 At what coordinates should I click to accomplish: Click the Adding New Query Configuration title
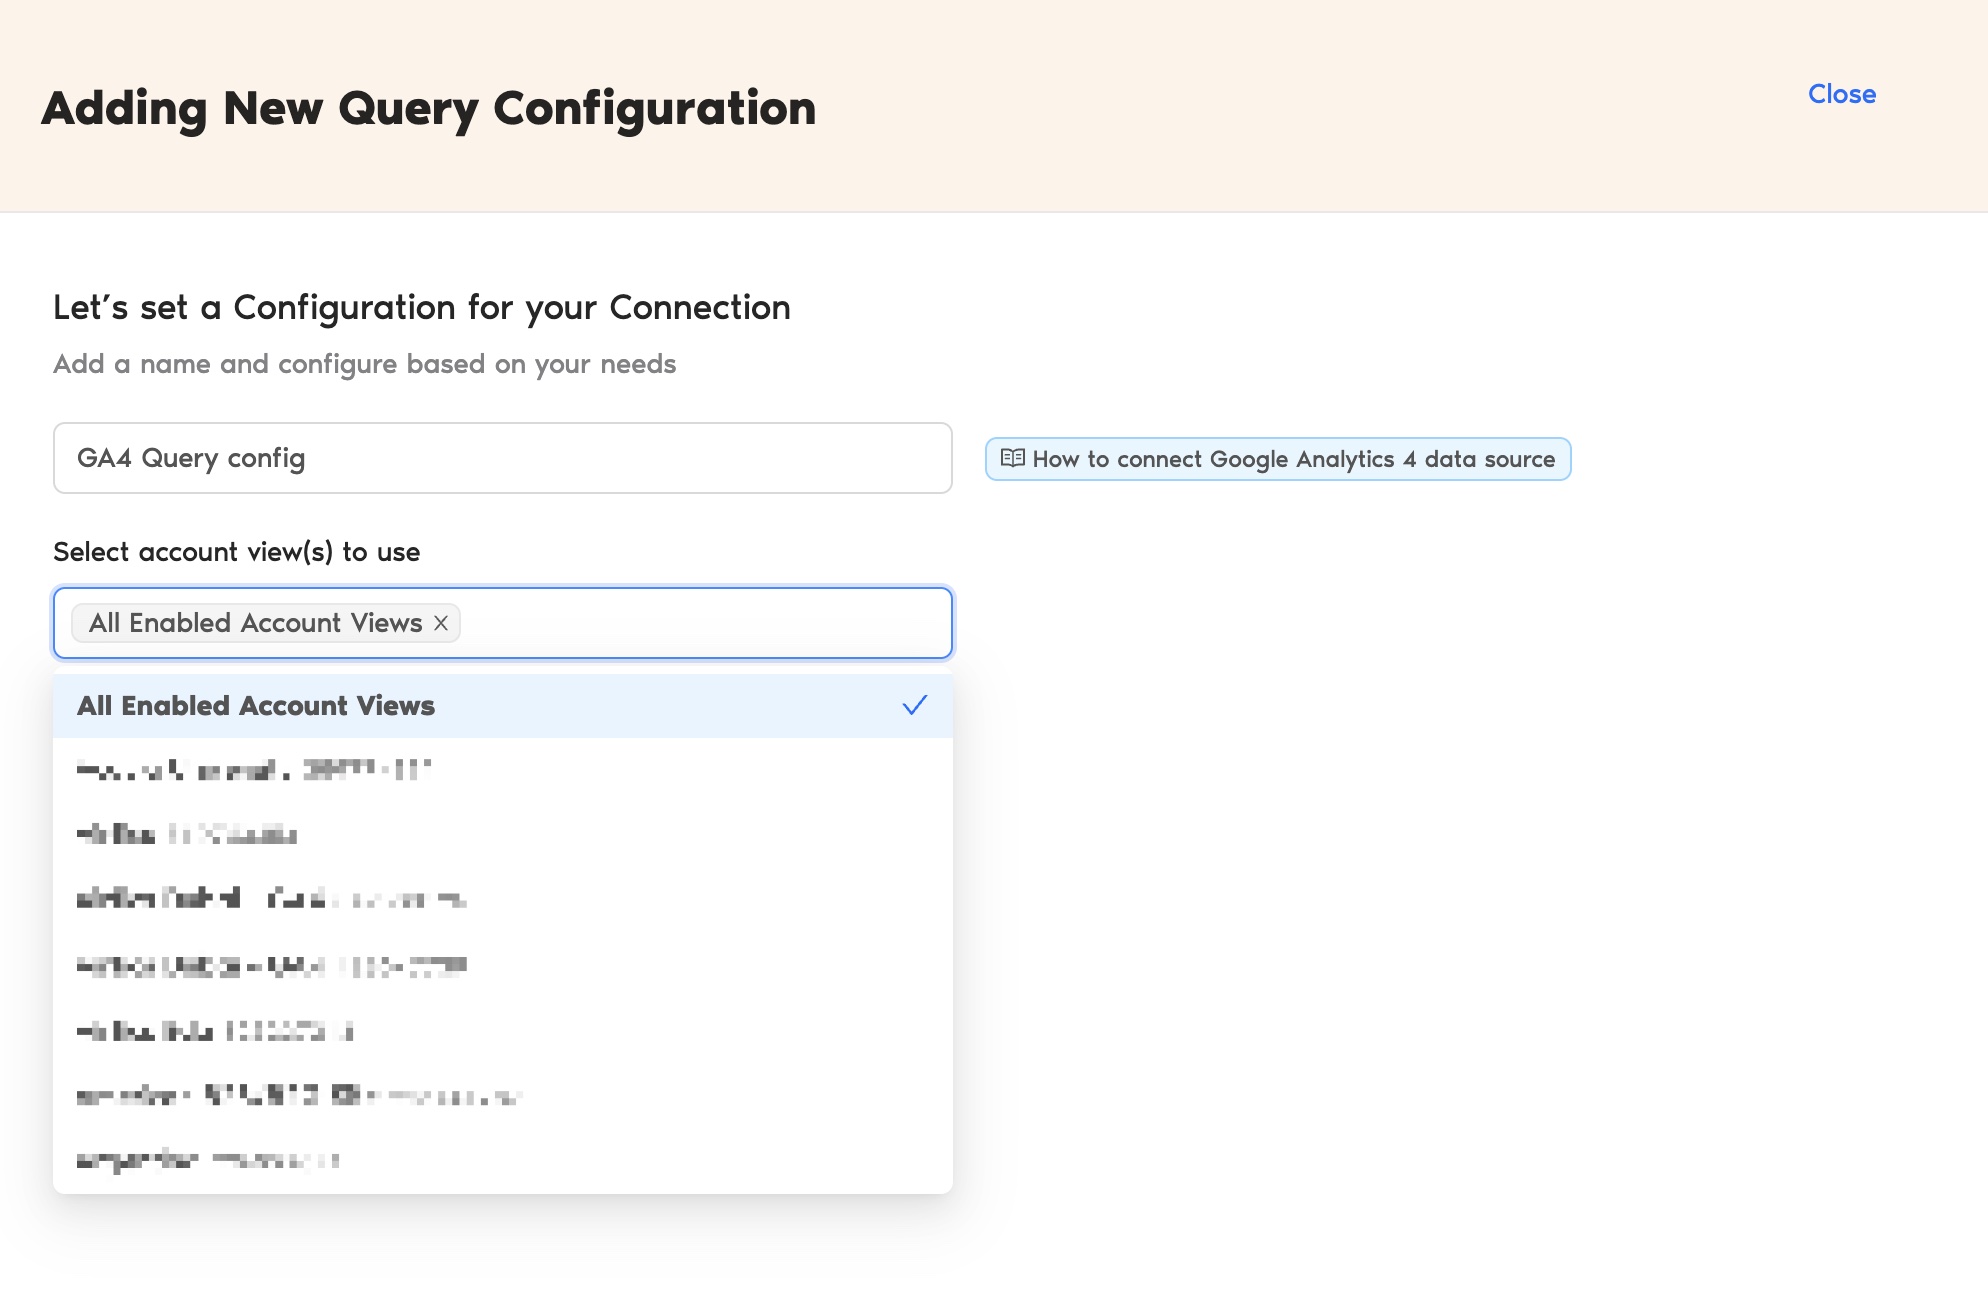tap(428, 108)
